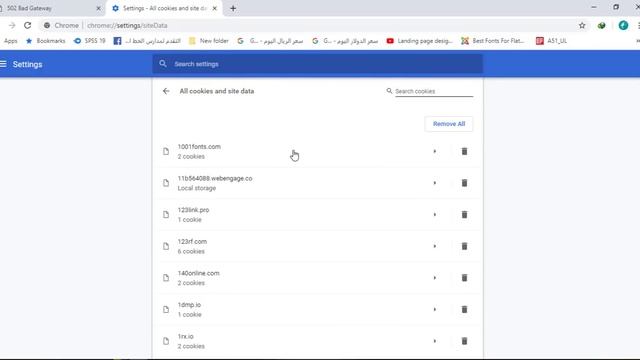This screenshot has width=640, height=360.
Task: Click the 1001fonts.com site name
Action: pos(199,147)
